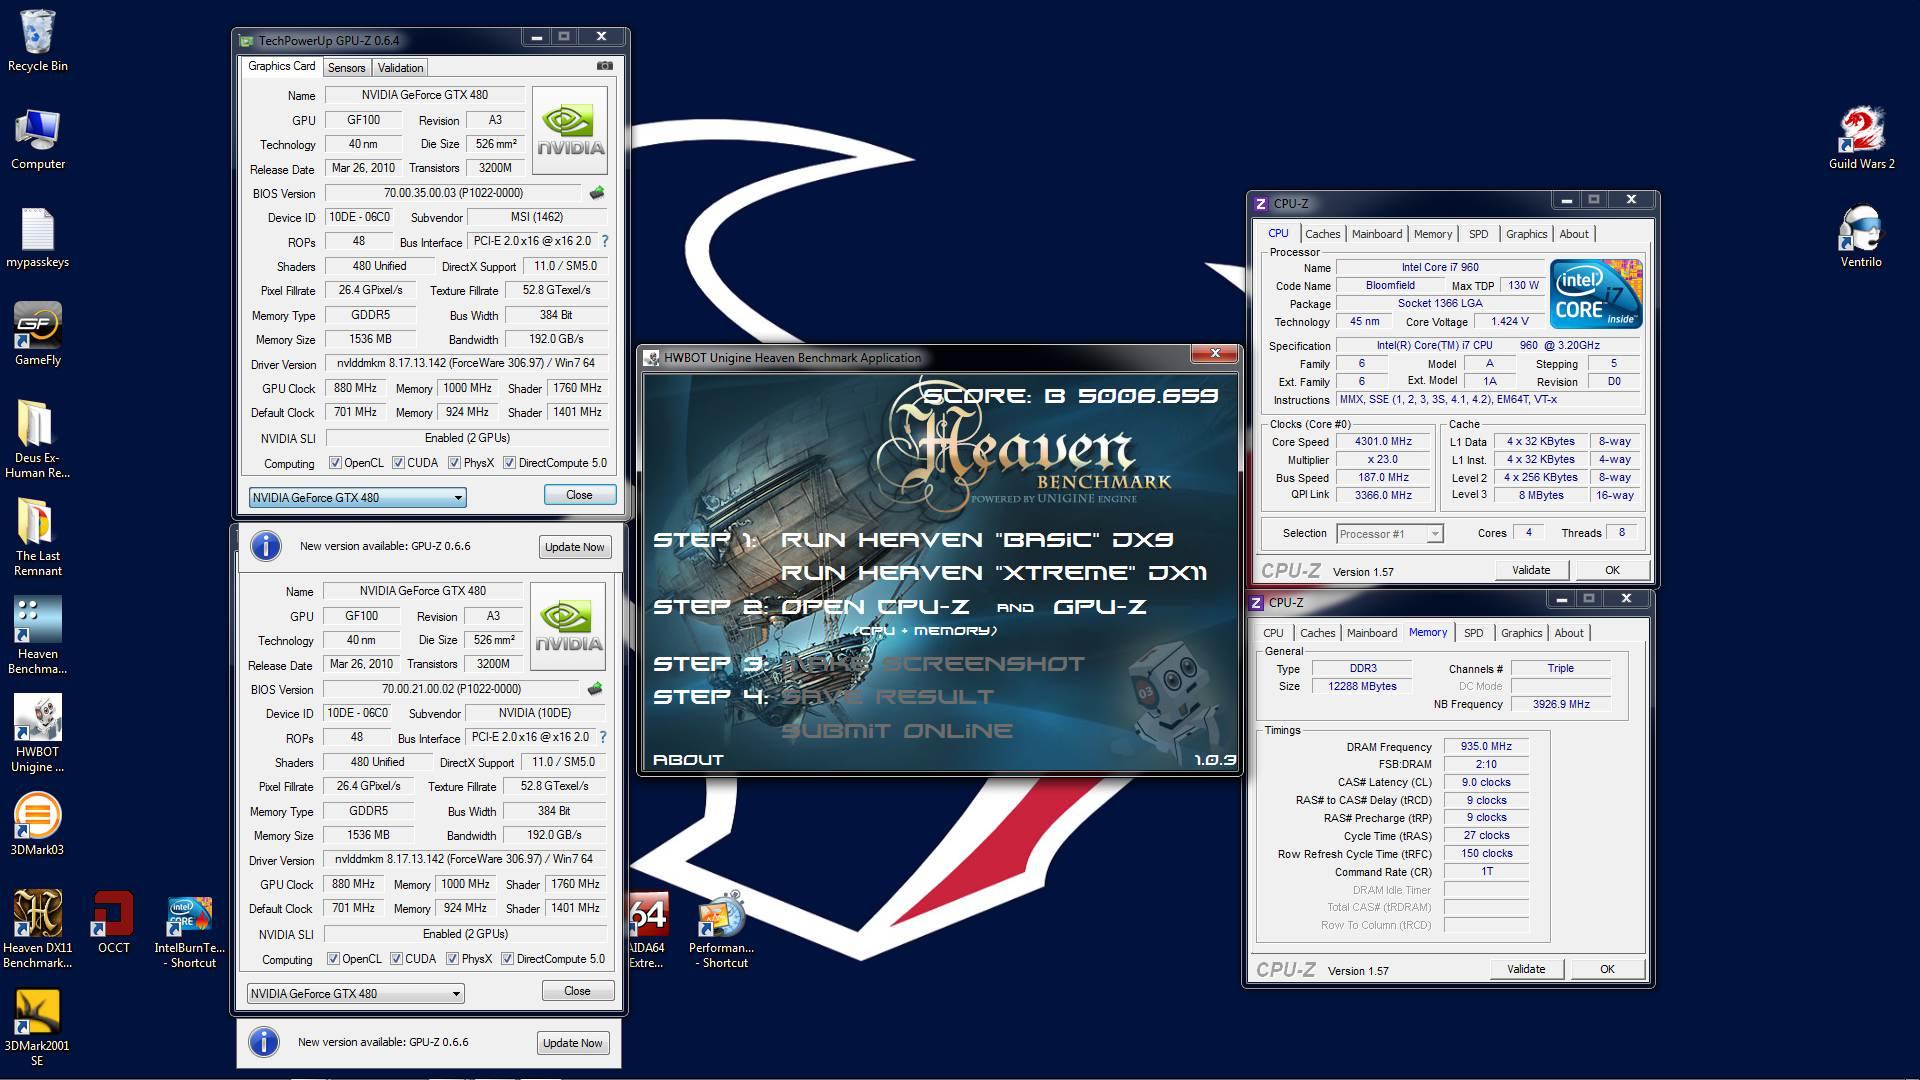The image size is (1920, 1080).
Task: Click Close button in top GPU-Z
Action: pos(579,495)
